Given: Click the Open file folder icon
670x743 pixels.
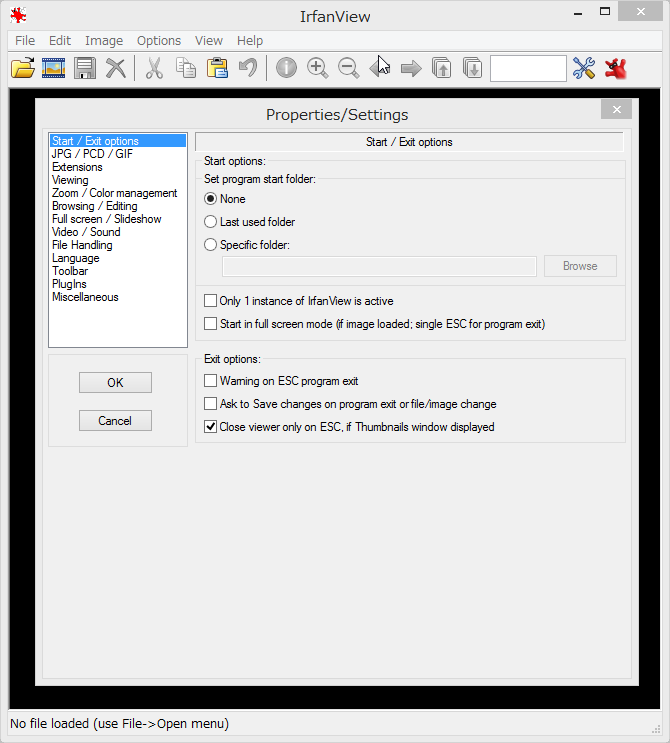Looking at the screenshot, I should click(23, 68).
